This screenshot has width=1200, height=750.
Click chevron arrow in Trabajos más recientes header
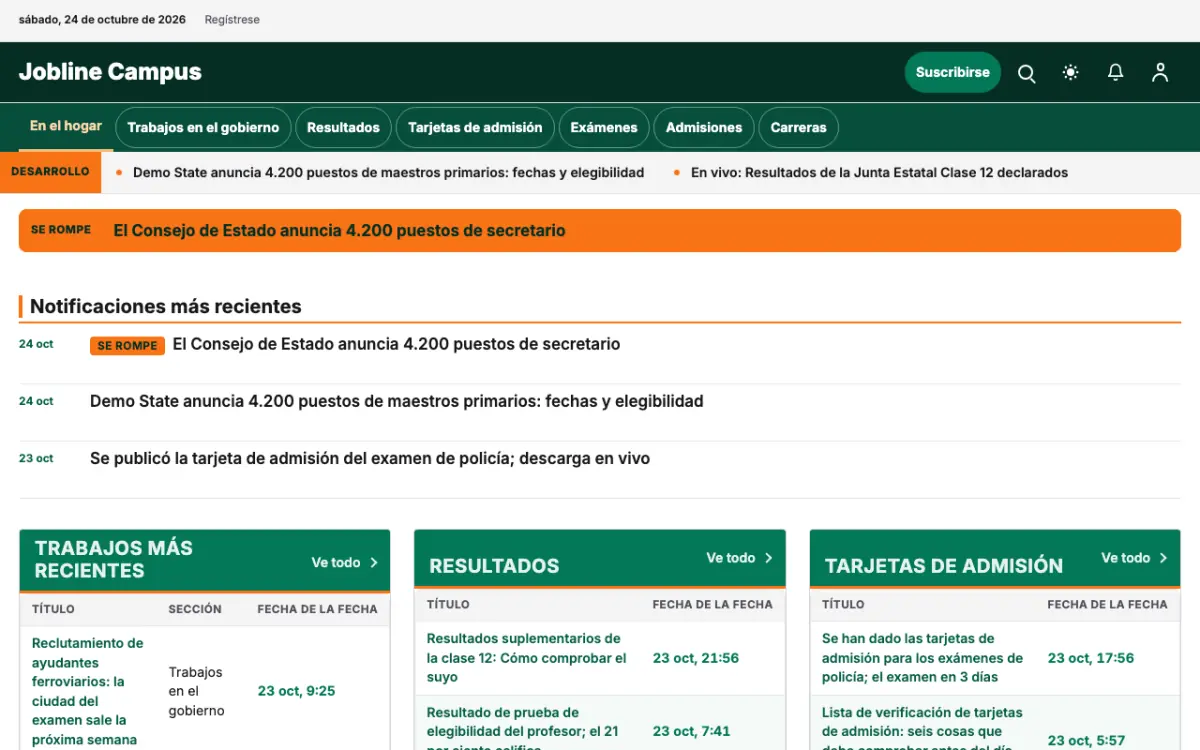[x=374, y=563]
